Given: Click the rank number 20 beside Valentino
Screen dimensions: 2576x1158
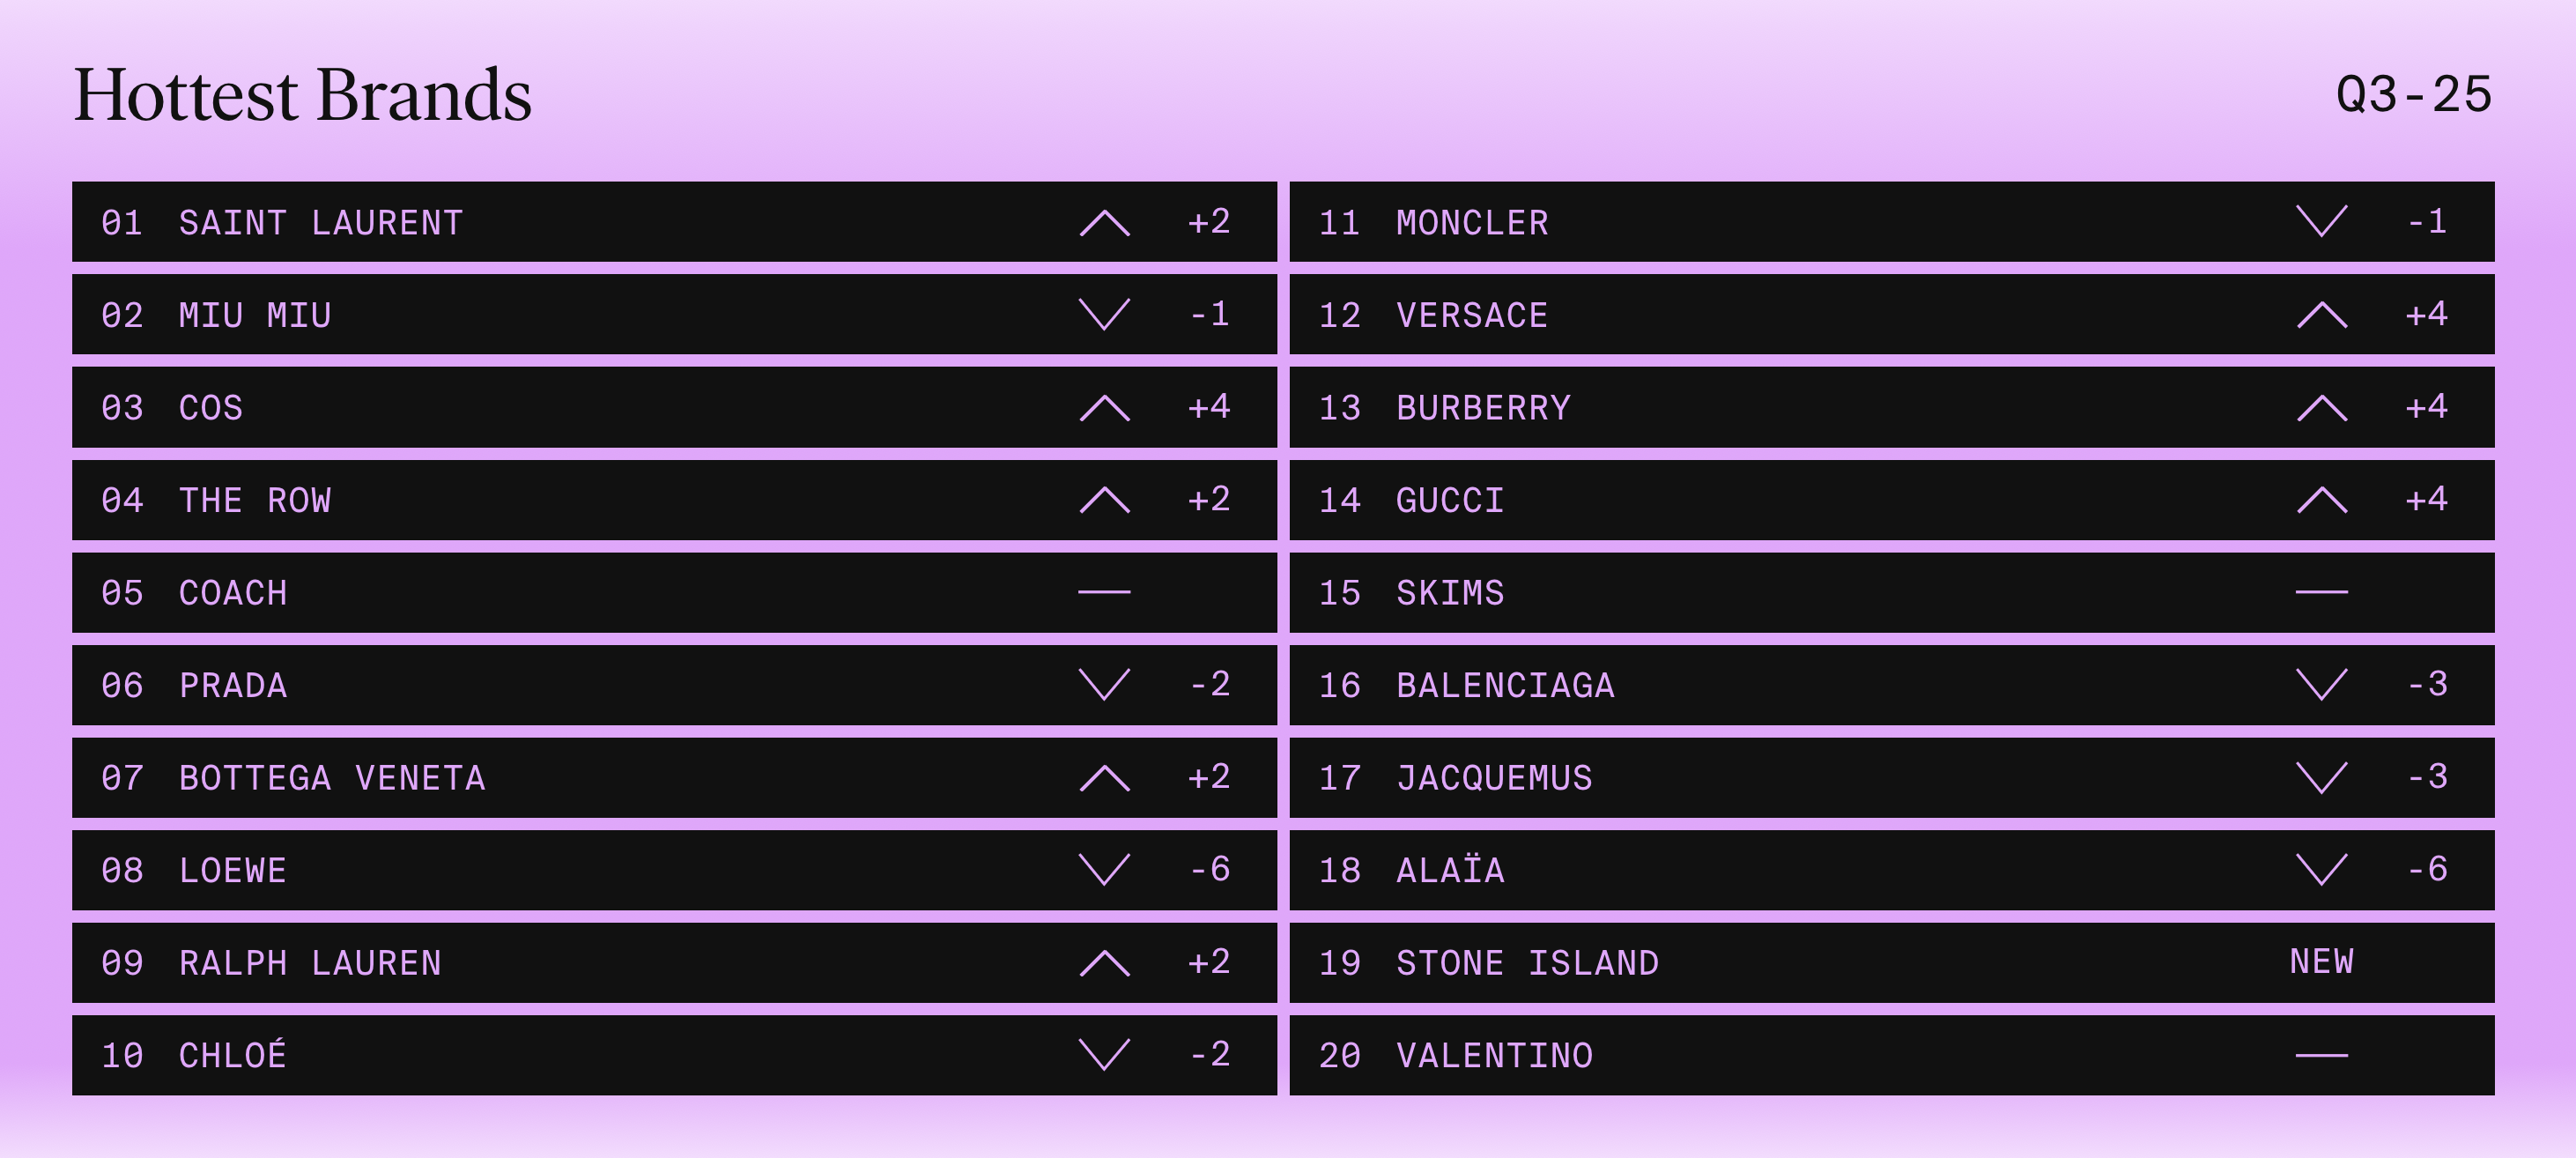Looking at the screenshot, I should pos(1339,1056).
